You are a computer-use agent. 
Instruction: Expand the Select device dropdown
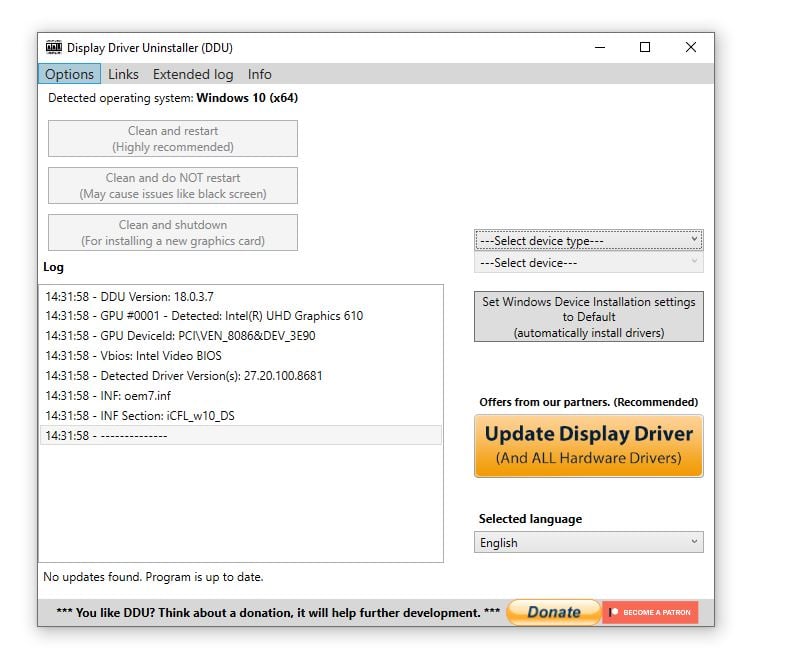589,262
